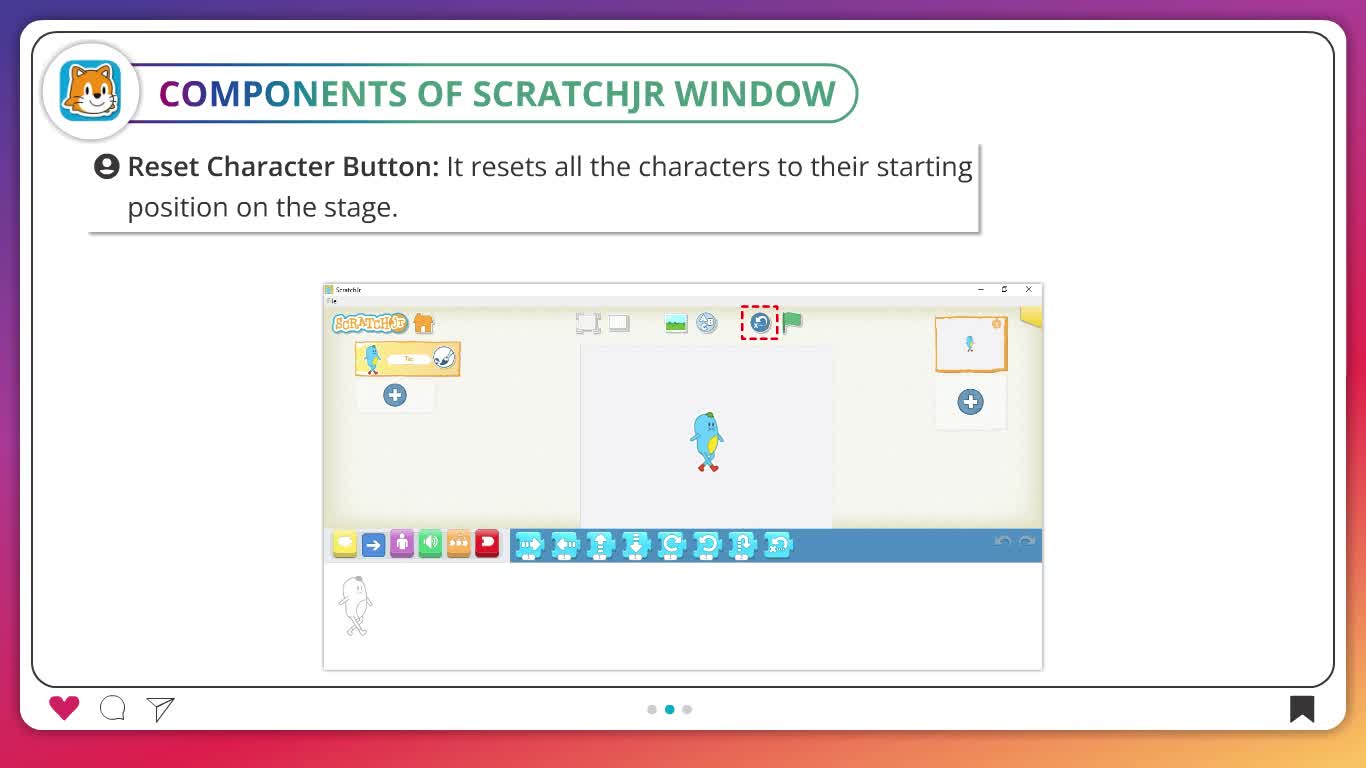Click the Redo arrow in blocks bar
Screen dimensions: 1366x768
point(1026,542)
